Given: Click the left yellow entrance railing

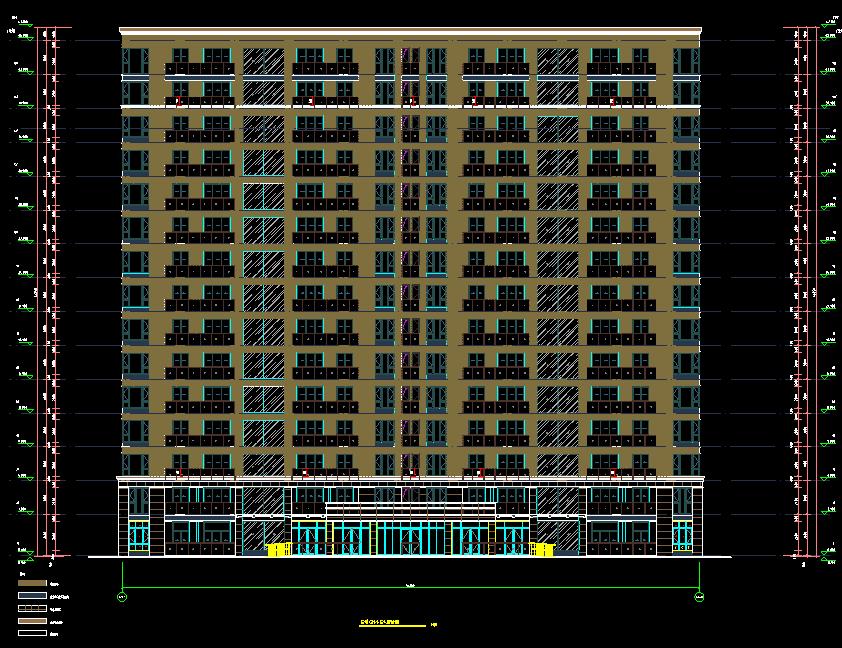Looking at the screenshot, I should [x=279, y=550].
